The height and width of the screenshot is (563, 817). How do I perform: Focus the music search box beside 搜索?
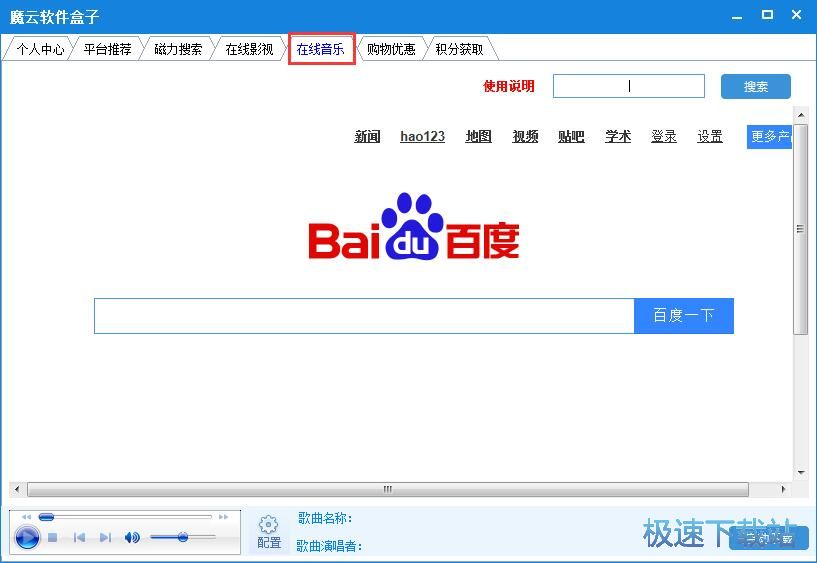point(629,86)
